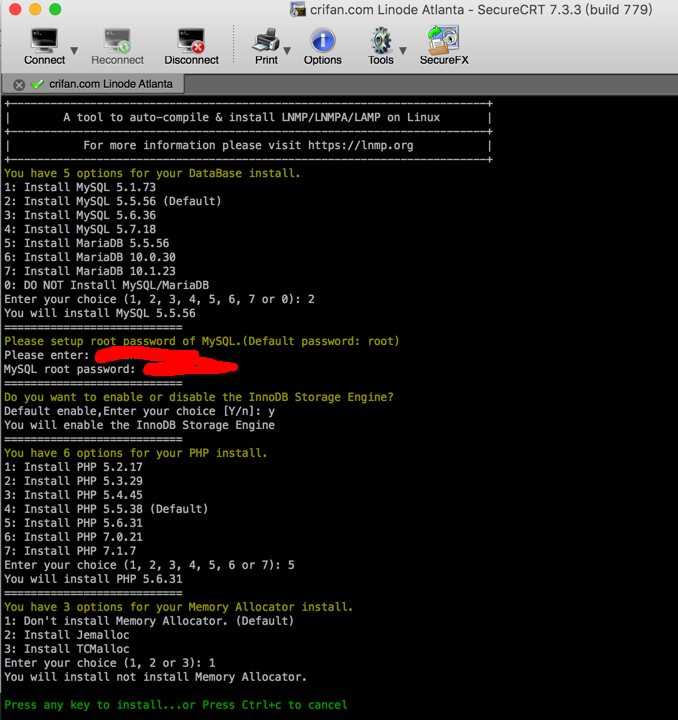Click the line '1: Install PHP 5.2.17'
The width and height of the screenshot is (678, 720).
[x=73, y=467]
